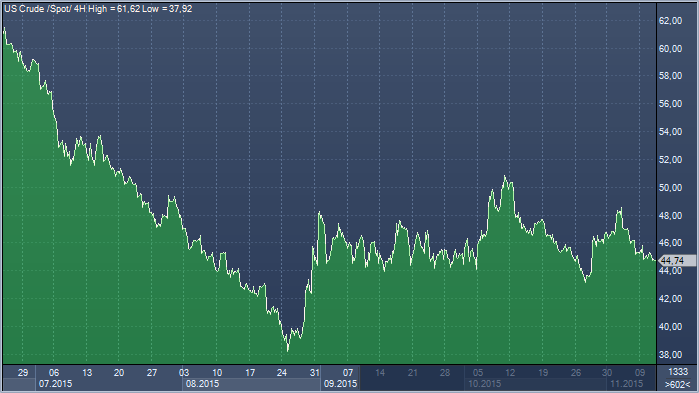The width and height of the screenshot is (699, 393).
Task: Click the >602< indicator in the corner
Action: point(678,384)
